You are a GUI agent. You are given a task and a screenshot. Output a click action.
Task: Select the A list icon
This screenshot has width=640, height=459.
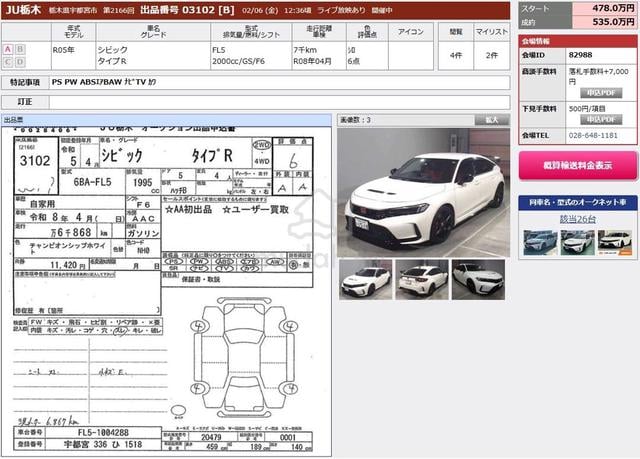[x=8, y=49]
